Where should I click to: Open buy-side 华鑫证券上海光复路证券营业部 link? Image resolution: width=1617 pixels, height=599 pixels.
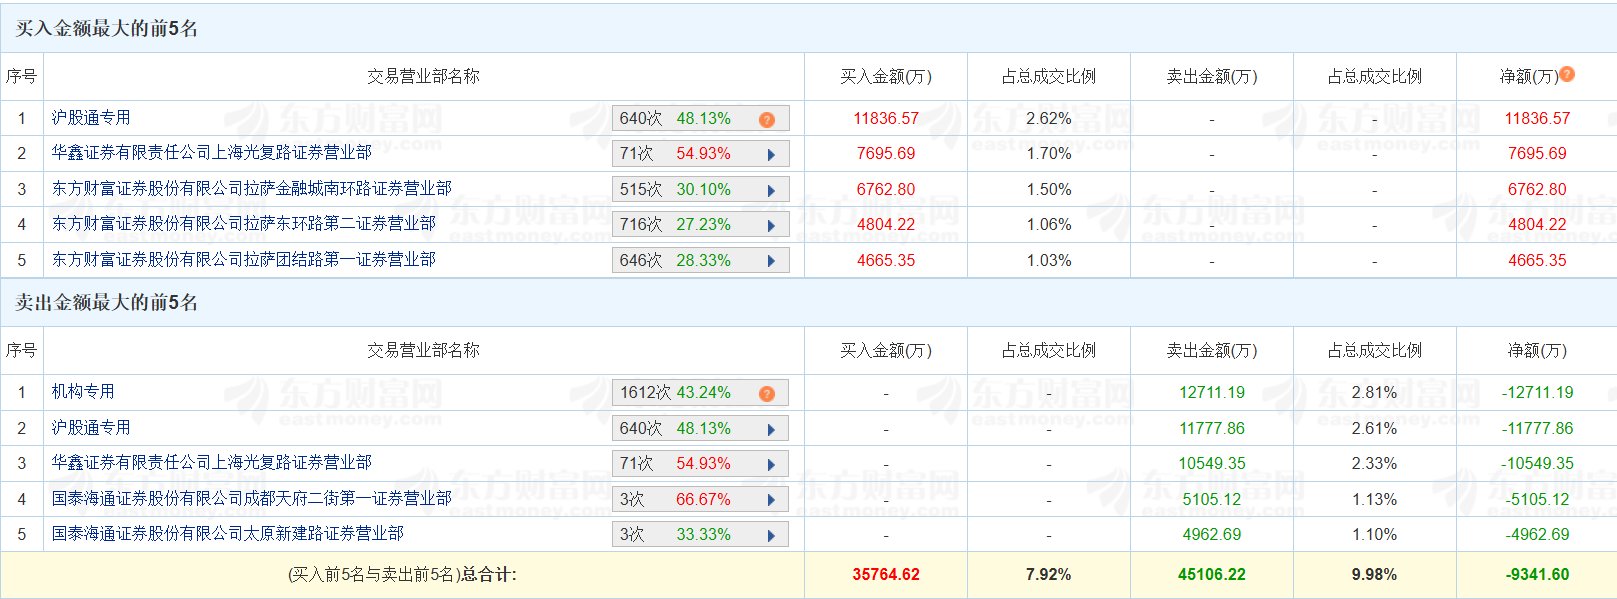coord(211,153)
